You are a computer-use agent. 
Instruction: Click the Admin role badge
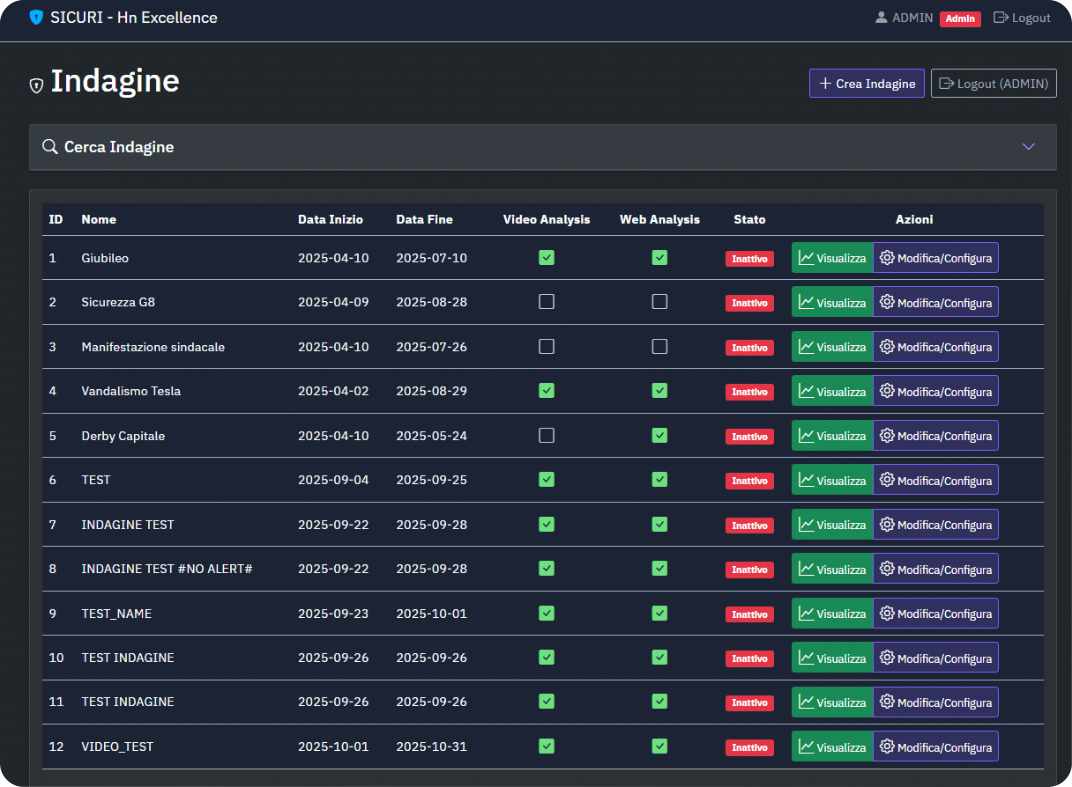[x=960, y=18]
